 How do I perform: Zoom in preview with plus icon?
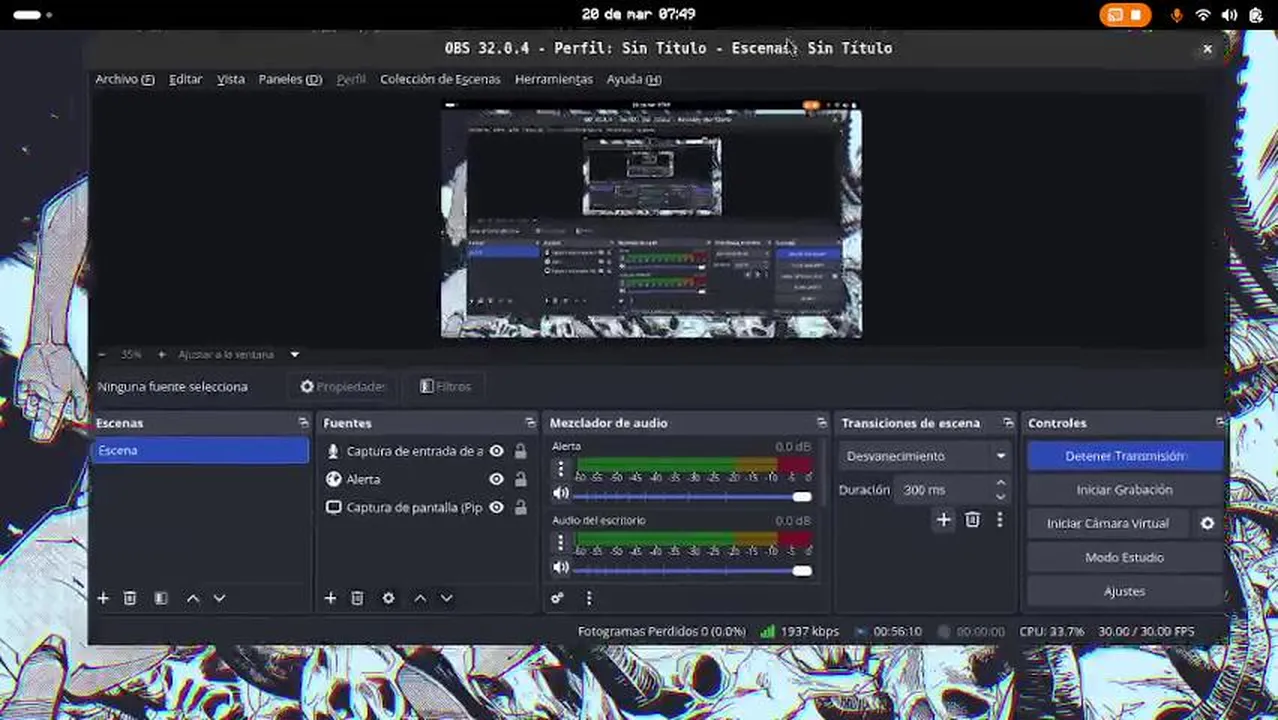[x=160, y=355]
